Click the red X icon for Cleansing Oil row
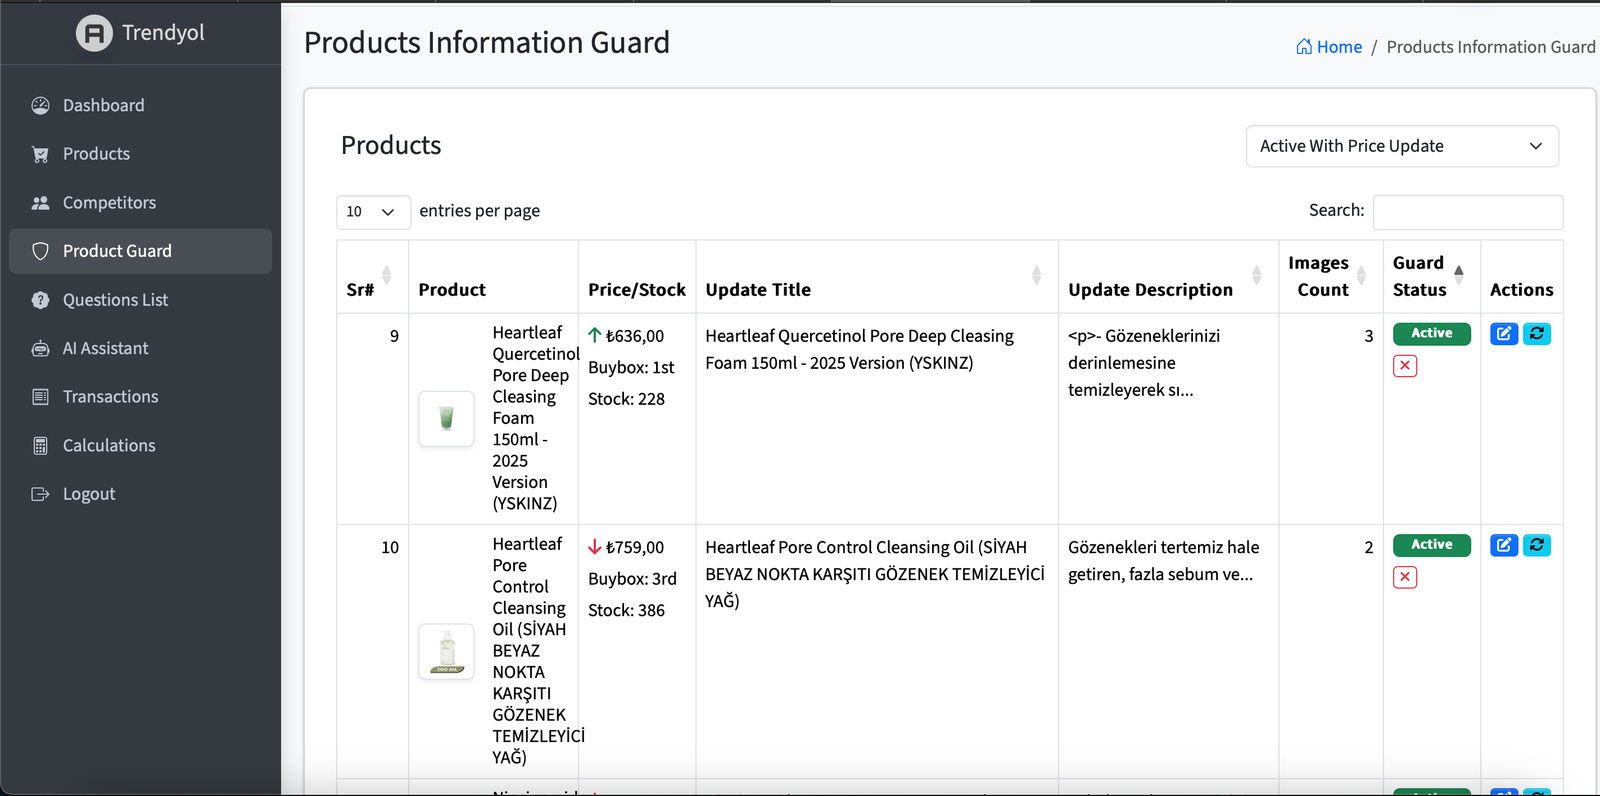The image size is (1600, 796). point(1405,577)
